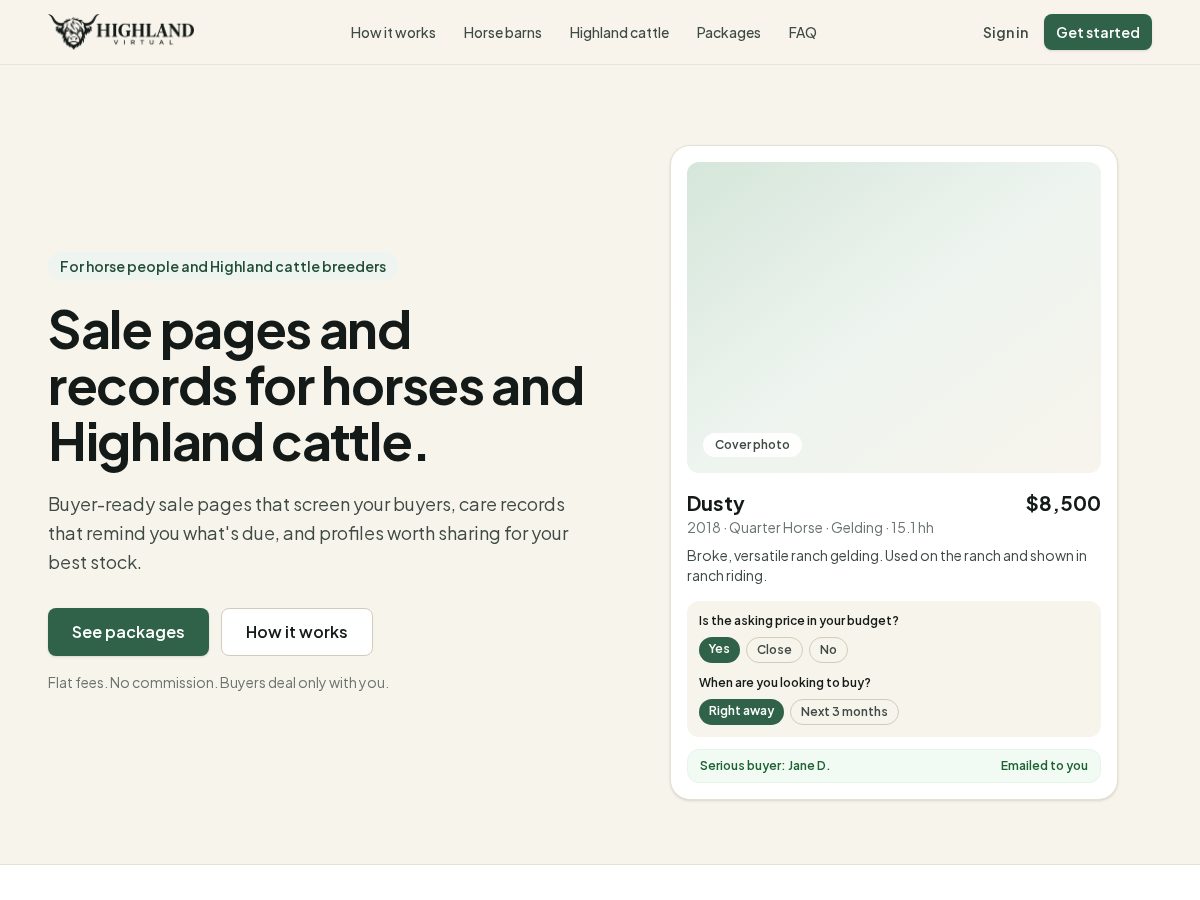Go to Horse barns in navigation
The image size is (1200, 900).
click(x=502, y=32)
